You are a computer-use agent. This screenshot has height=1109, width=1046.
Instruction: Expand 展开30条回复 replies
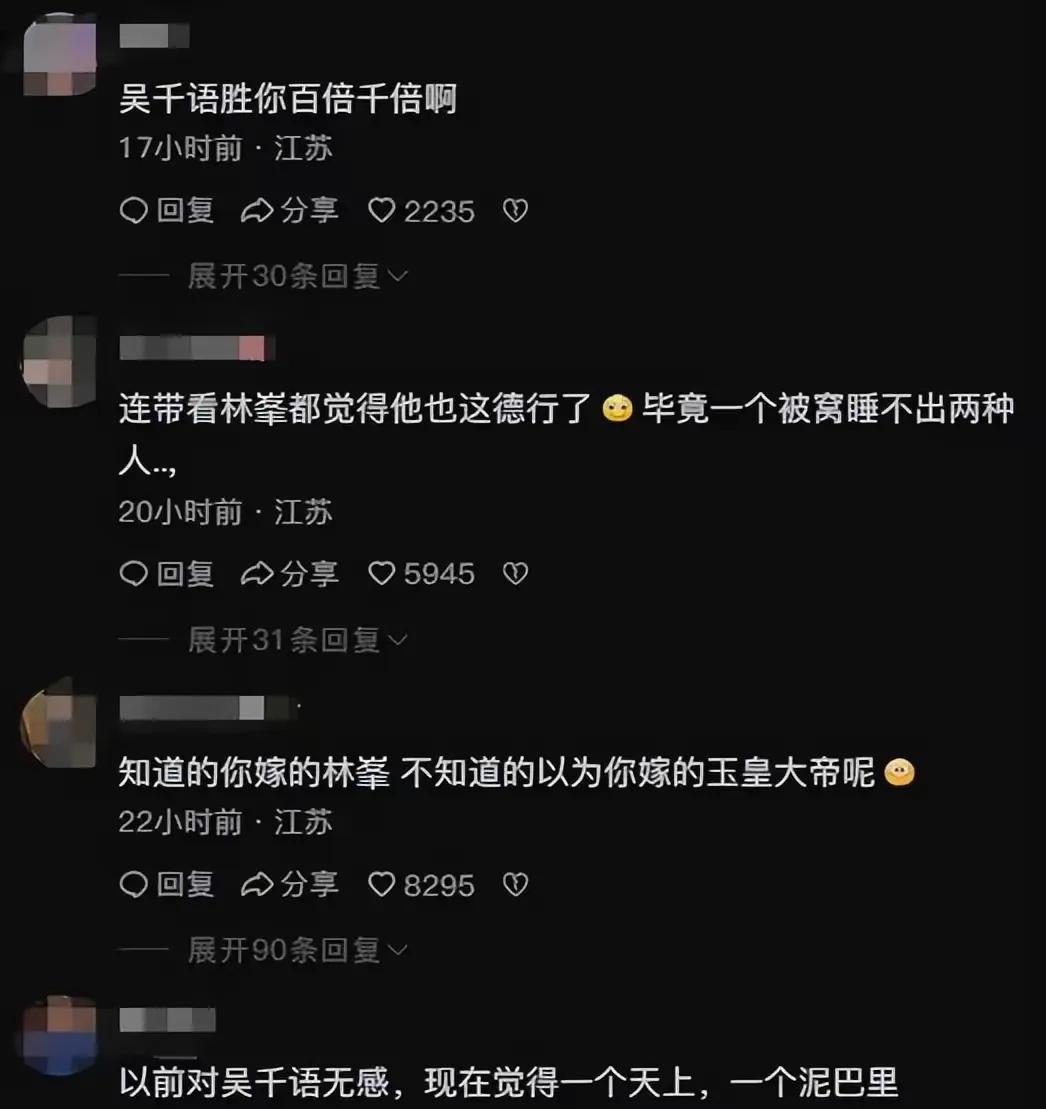[x=298, y=276]
